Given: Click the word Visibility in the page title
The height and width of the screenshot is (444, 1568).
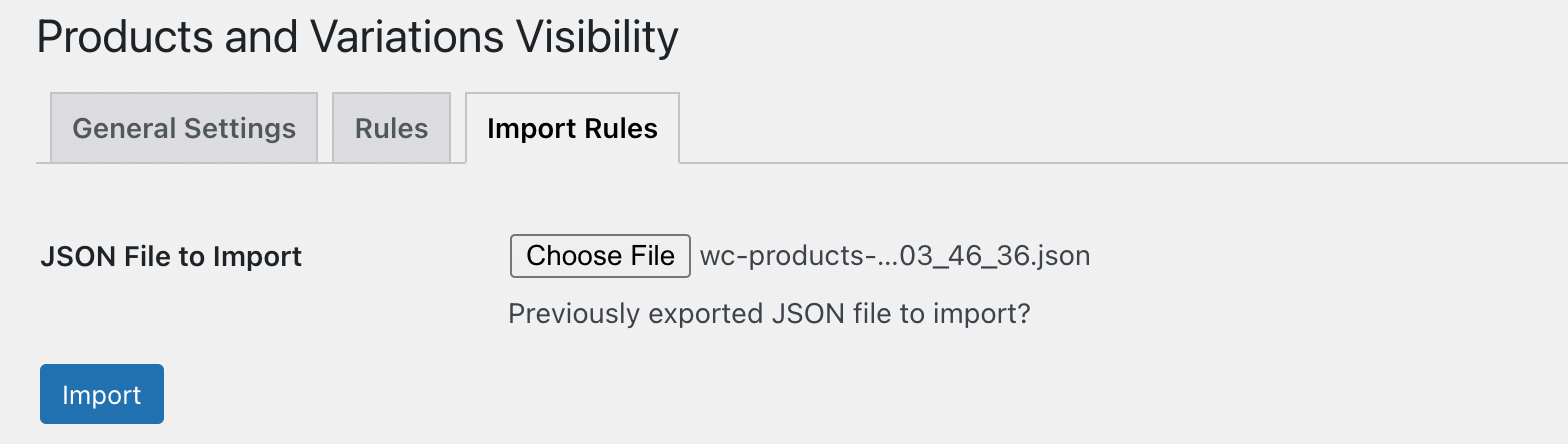Looking at the screenshot, I should click(596, 37).
